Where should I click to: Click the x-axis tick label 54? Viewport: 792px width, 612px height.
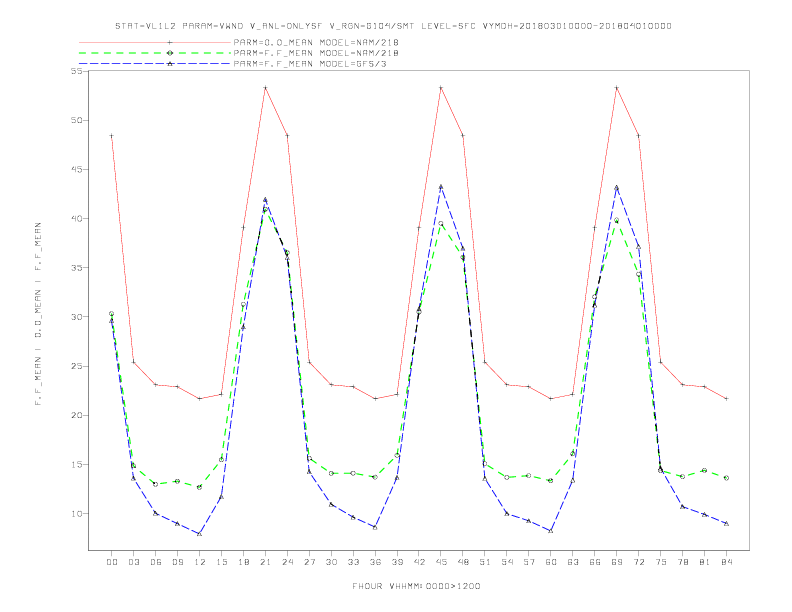pyautogui.click(x=507, y=562)
